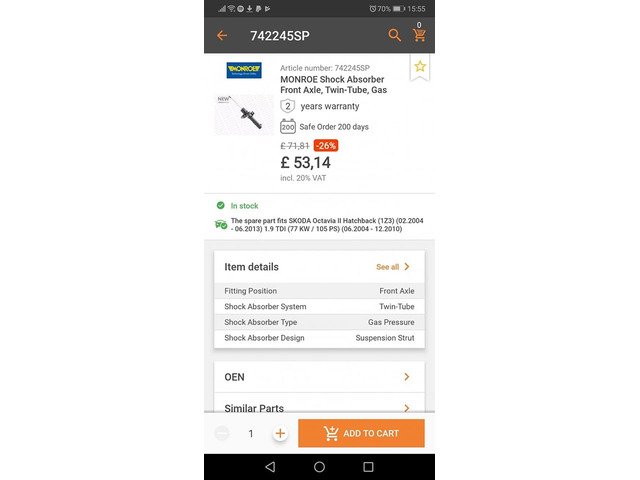The width and height of the screenshot is (640, 480).
Task: Add product to favorites star
Action: click(420, 66)
